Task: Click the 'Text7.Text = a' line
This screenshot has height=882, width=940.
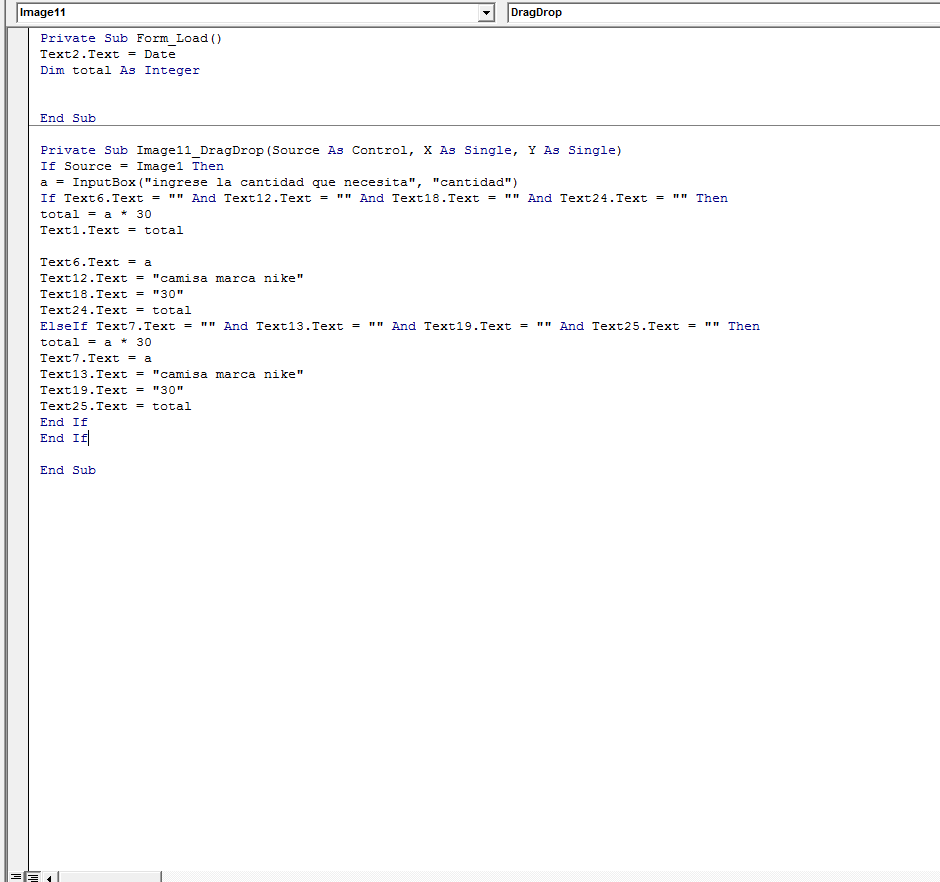Action: (96, 358)
